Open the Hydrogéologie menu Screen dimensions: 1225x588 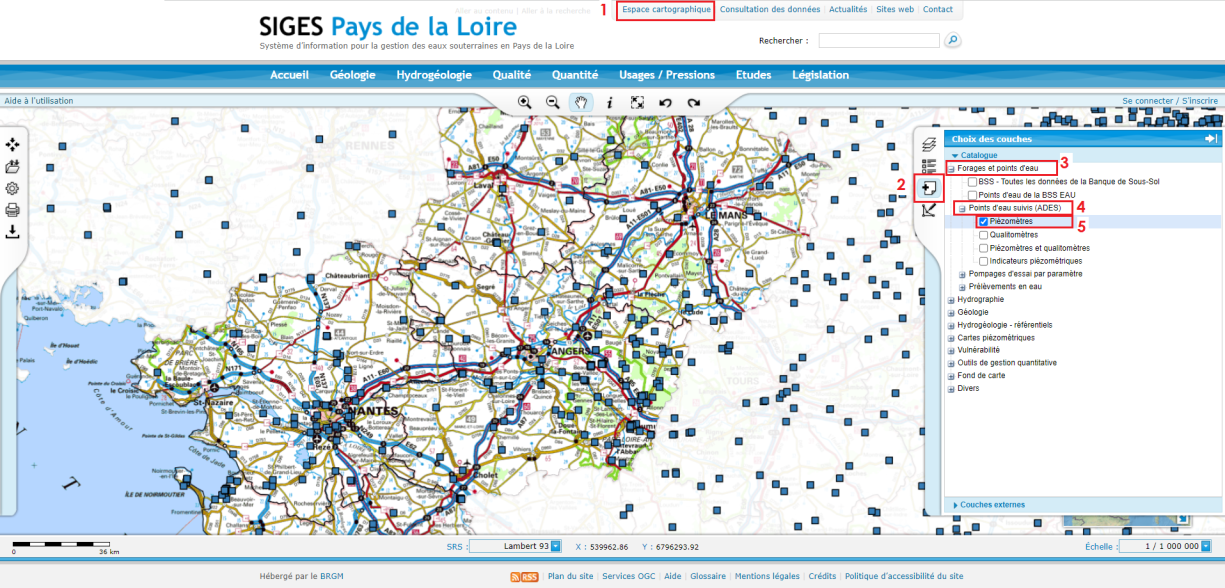point(434,75)
